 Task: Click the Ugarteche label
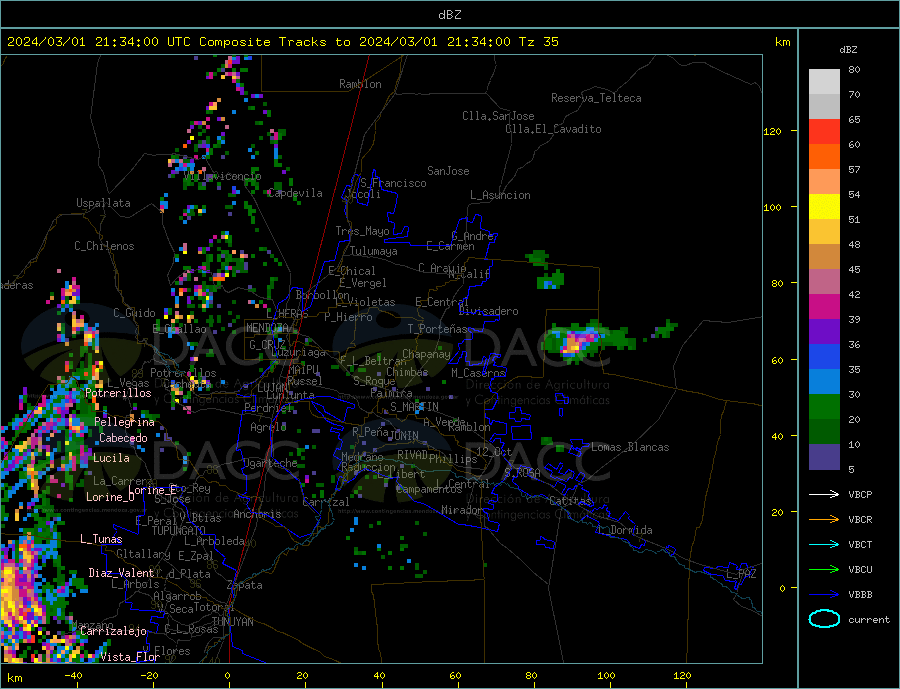click(270, 463)
